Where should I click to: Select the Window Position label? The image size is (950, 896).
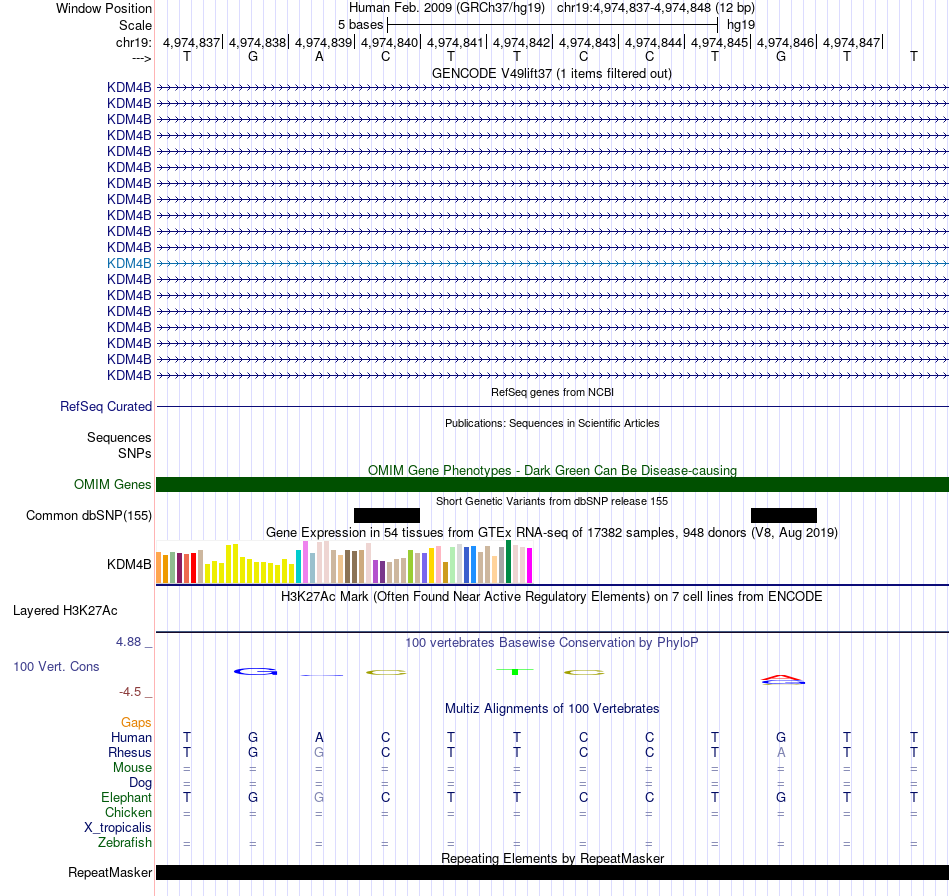(104, 8)
